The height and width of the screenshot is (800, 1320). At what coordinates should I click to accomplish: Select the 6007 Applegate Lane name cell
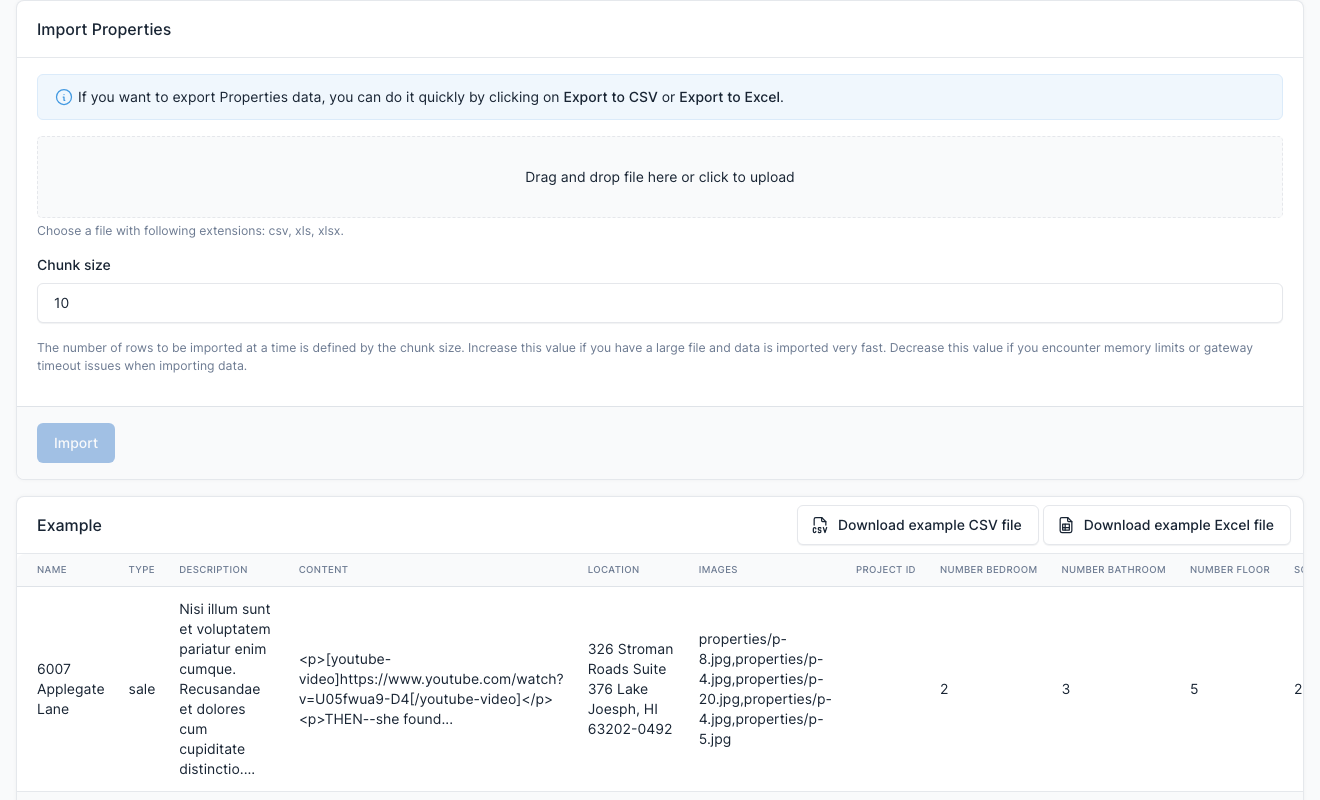(71, 689)
